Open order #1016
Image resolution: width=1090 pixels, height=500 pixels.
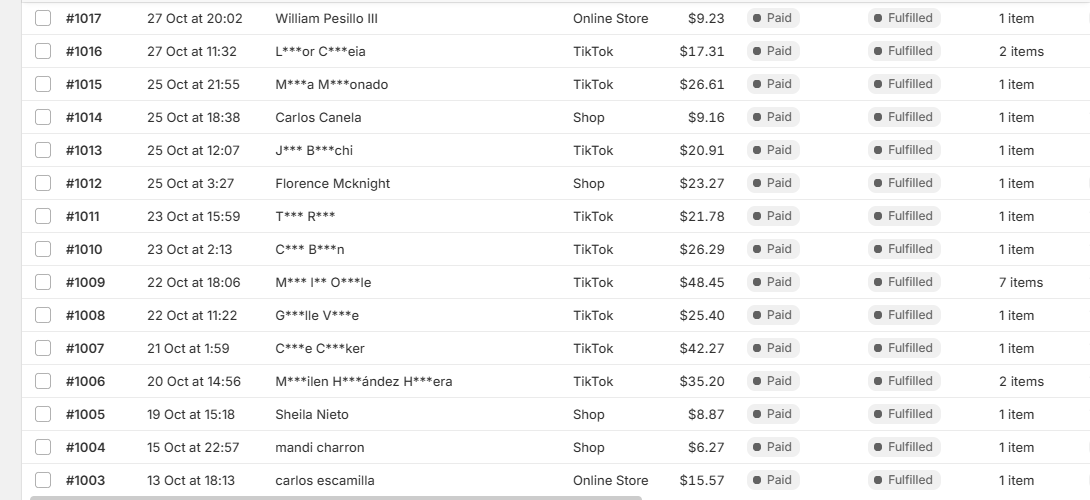[83, 51]
